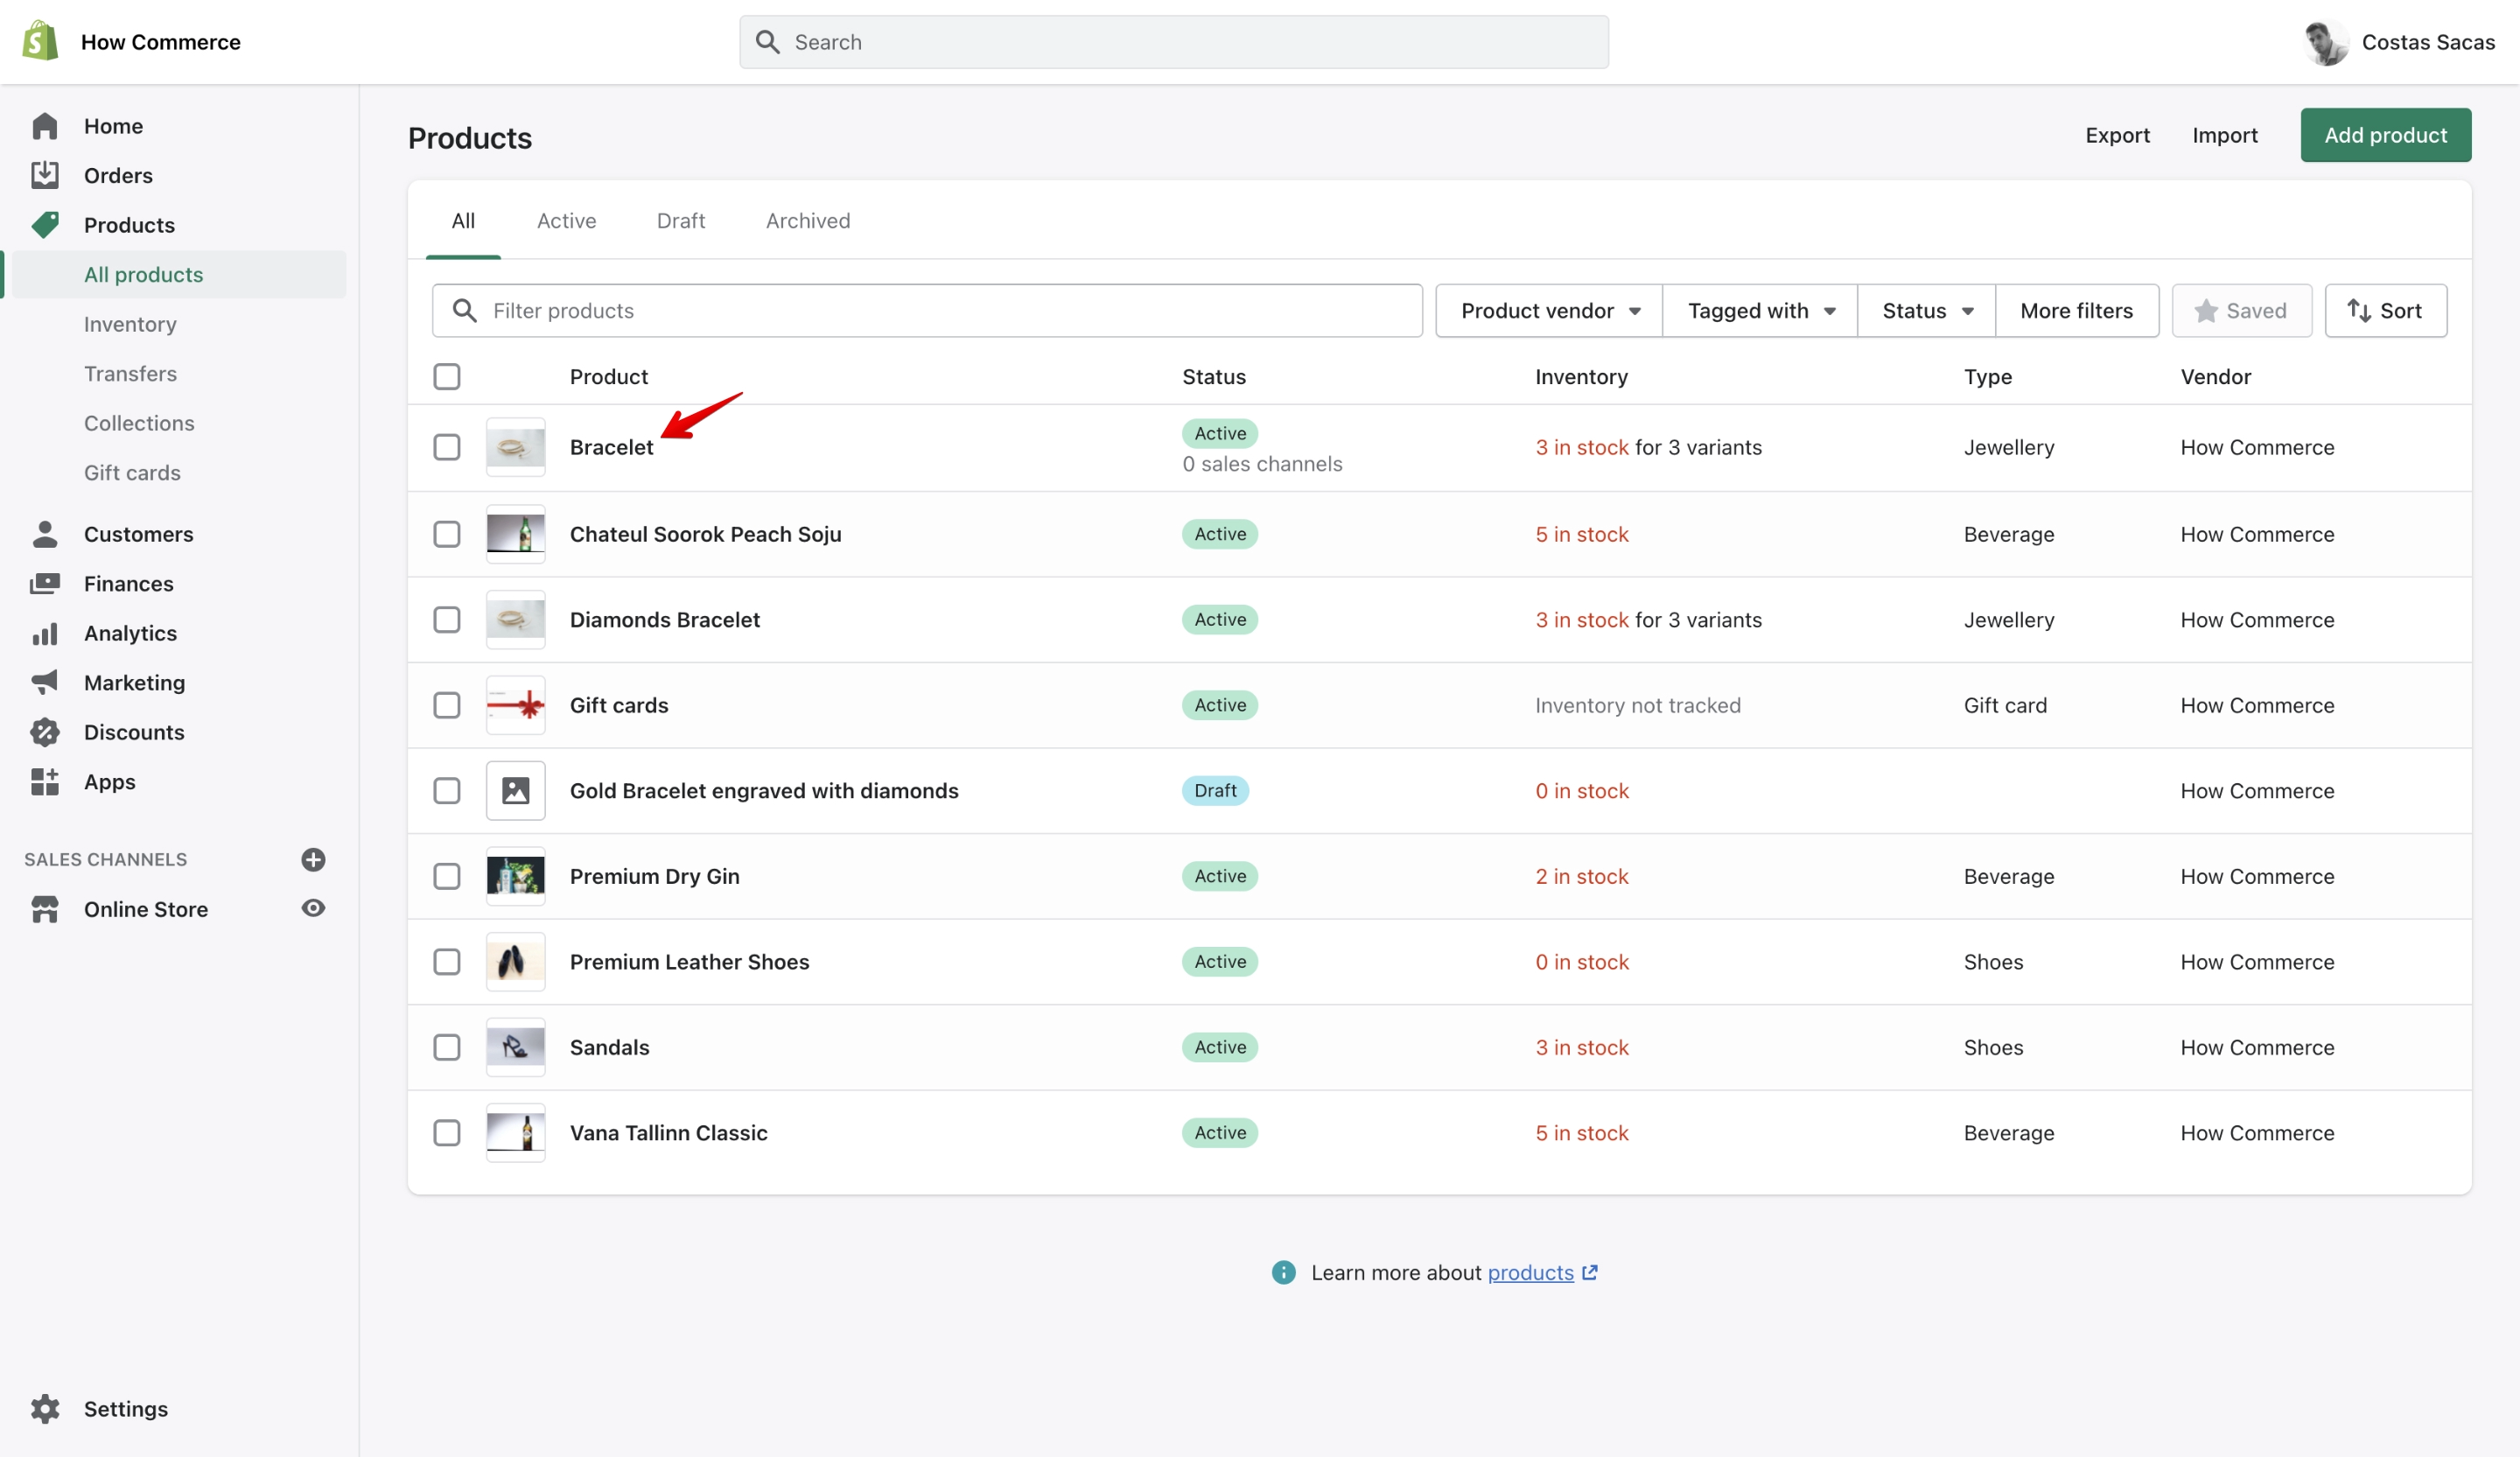Viewport: 2520px width, 1457px height.
Task: Open the Bracelet product thumbnail
Action: (515, 447)
